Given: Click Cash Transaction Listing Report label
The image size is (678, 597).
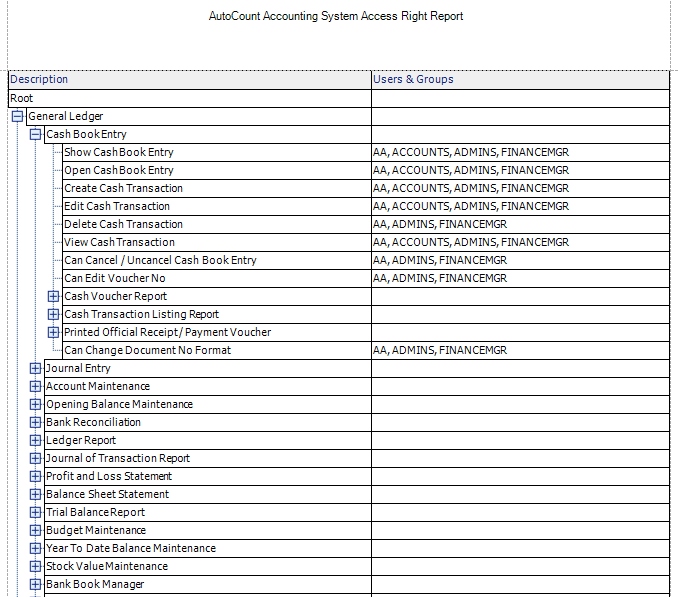Looking at the screenshot, I should [141, 314].
